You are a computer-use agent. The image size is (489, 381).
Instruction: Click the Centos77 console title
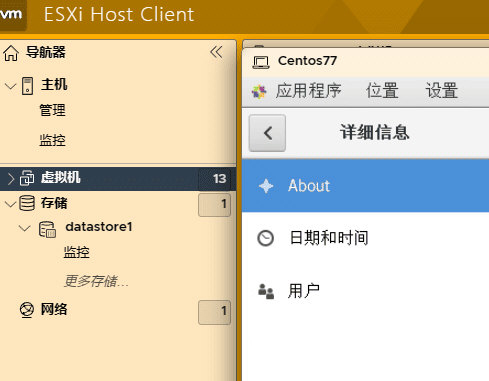click(x=307, y=61)
